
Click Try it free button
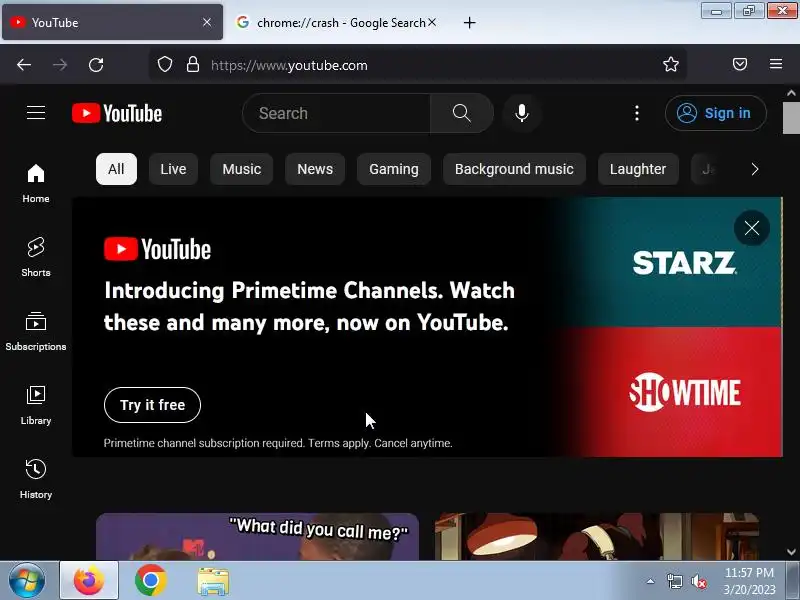152,405
